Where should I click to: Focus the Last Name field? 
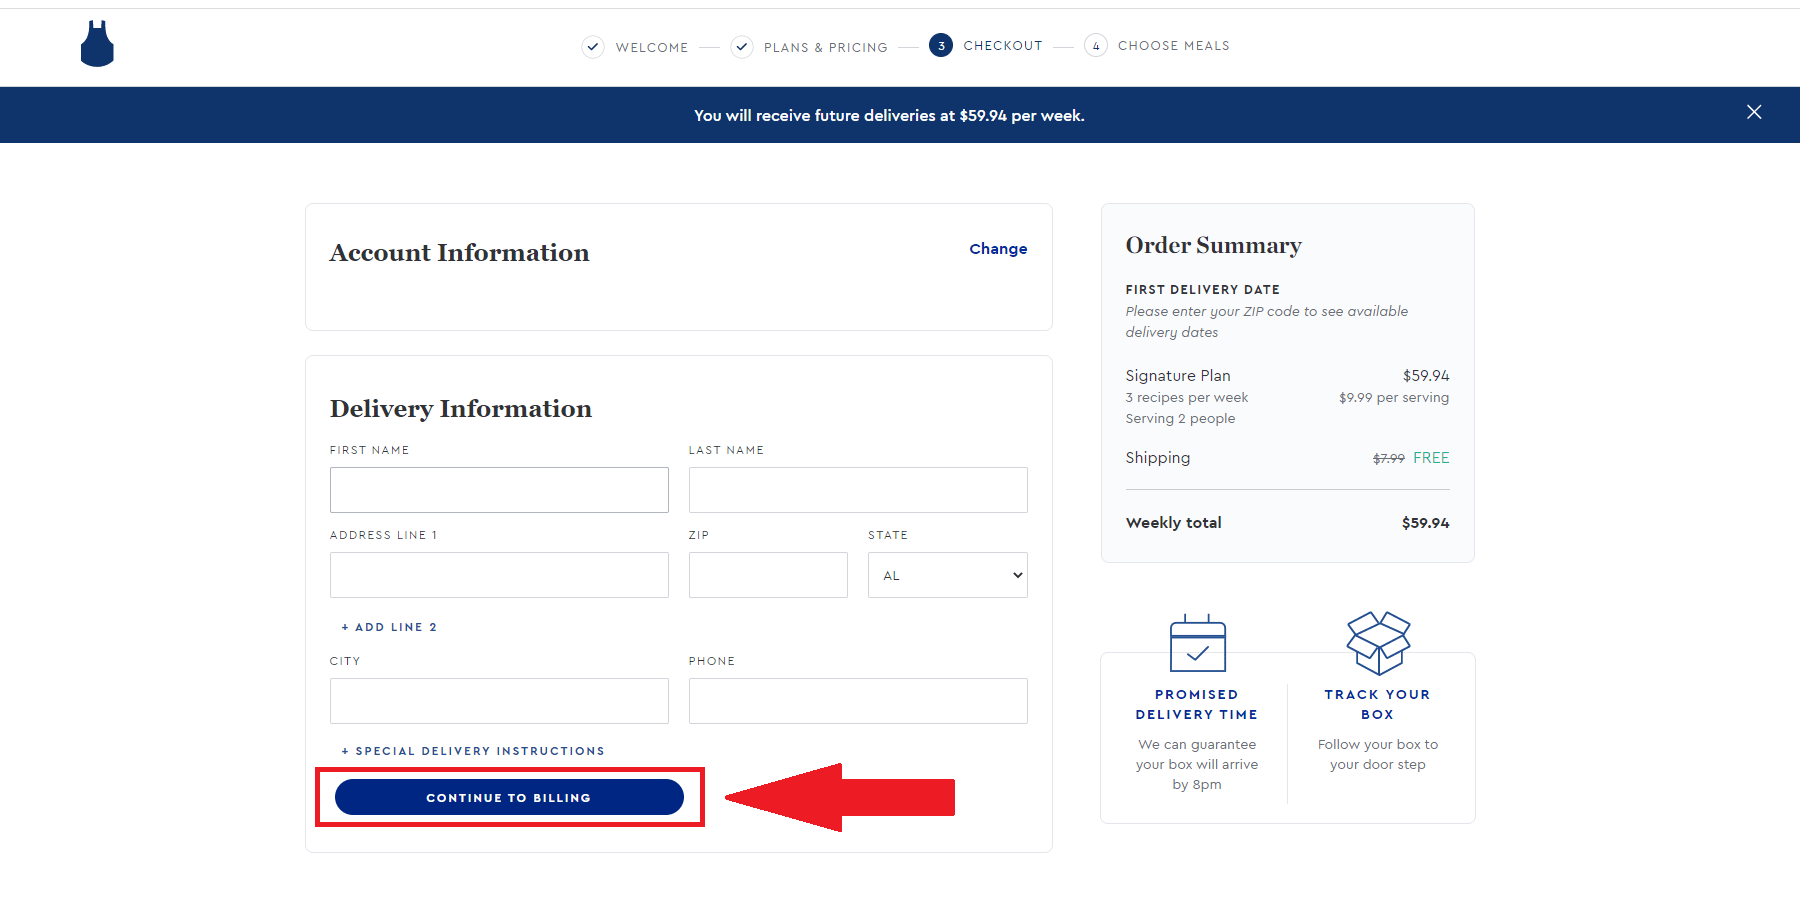[857, 490]
